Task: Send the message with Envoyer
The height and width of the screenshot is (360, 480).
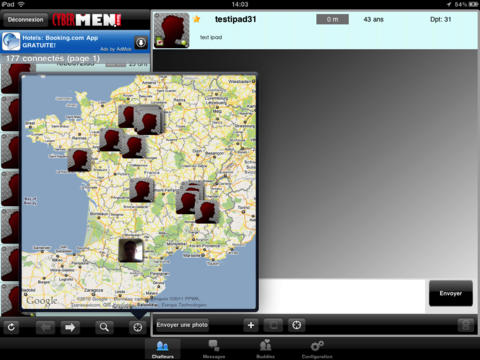Action: [x=451, y=293]
